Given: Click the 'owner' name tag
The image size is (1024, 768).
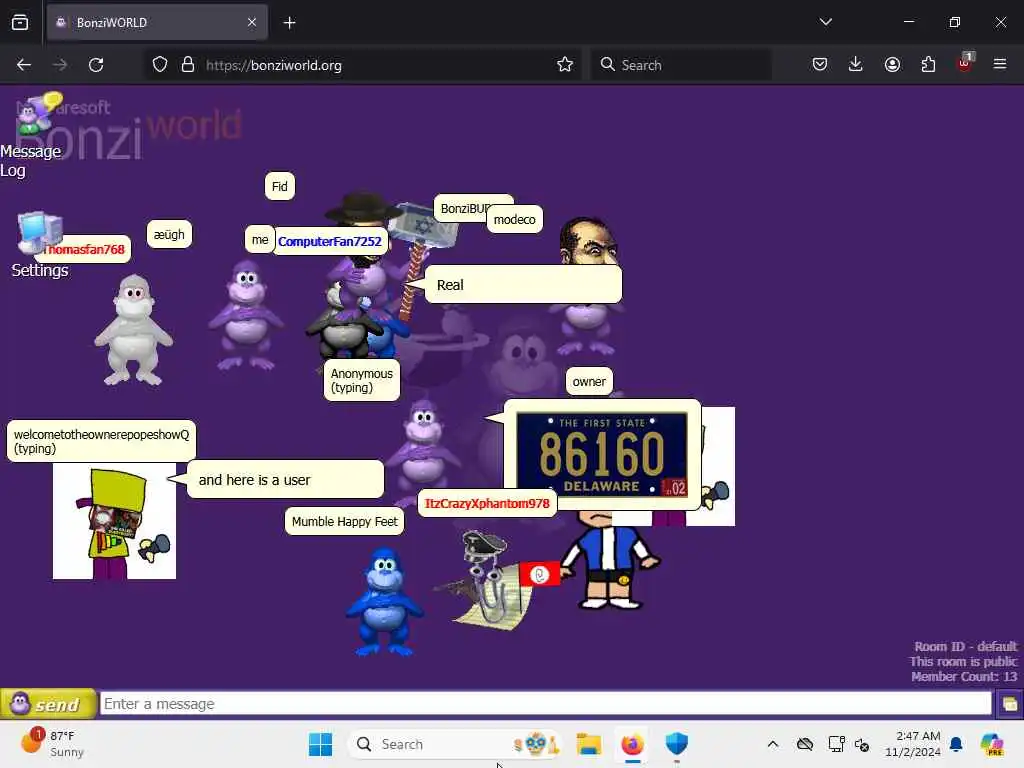Looking at the screenshot, I should pyautogui.click(x=589, y=381).
